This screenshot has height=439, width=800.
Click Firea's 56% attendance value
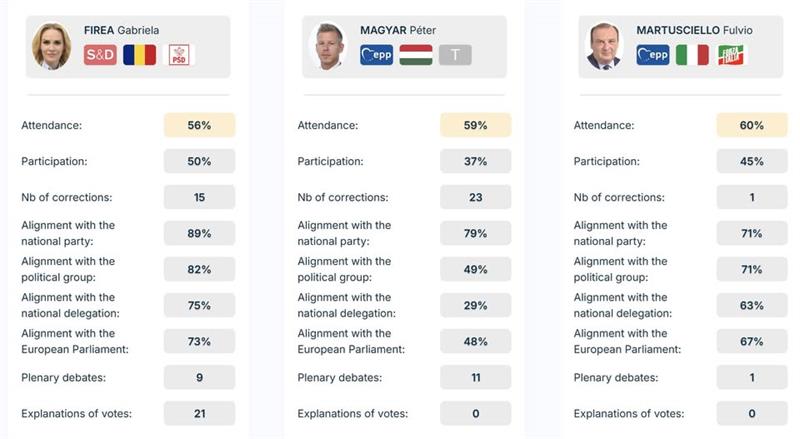(x=199, y=125)
